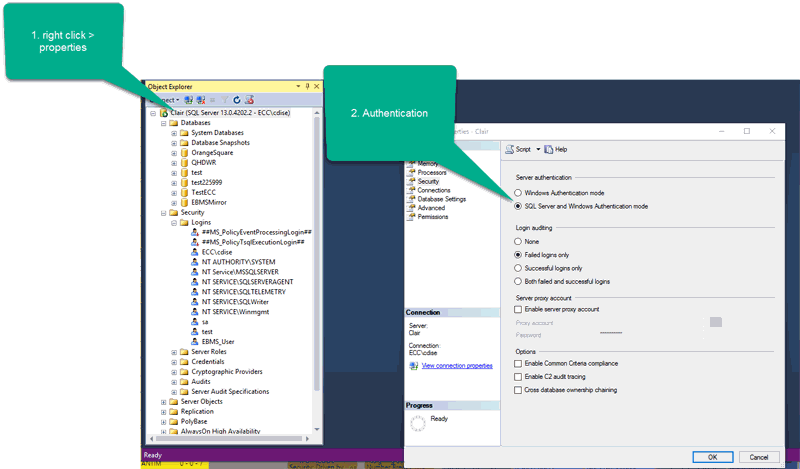Select the sa login icon

tap(195, 321)
